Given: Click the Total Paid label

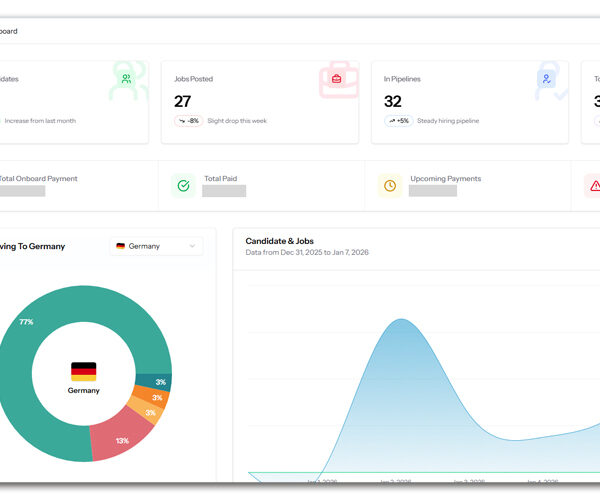Looking at the screenshot, I should click(x=221, y=179).
